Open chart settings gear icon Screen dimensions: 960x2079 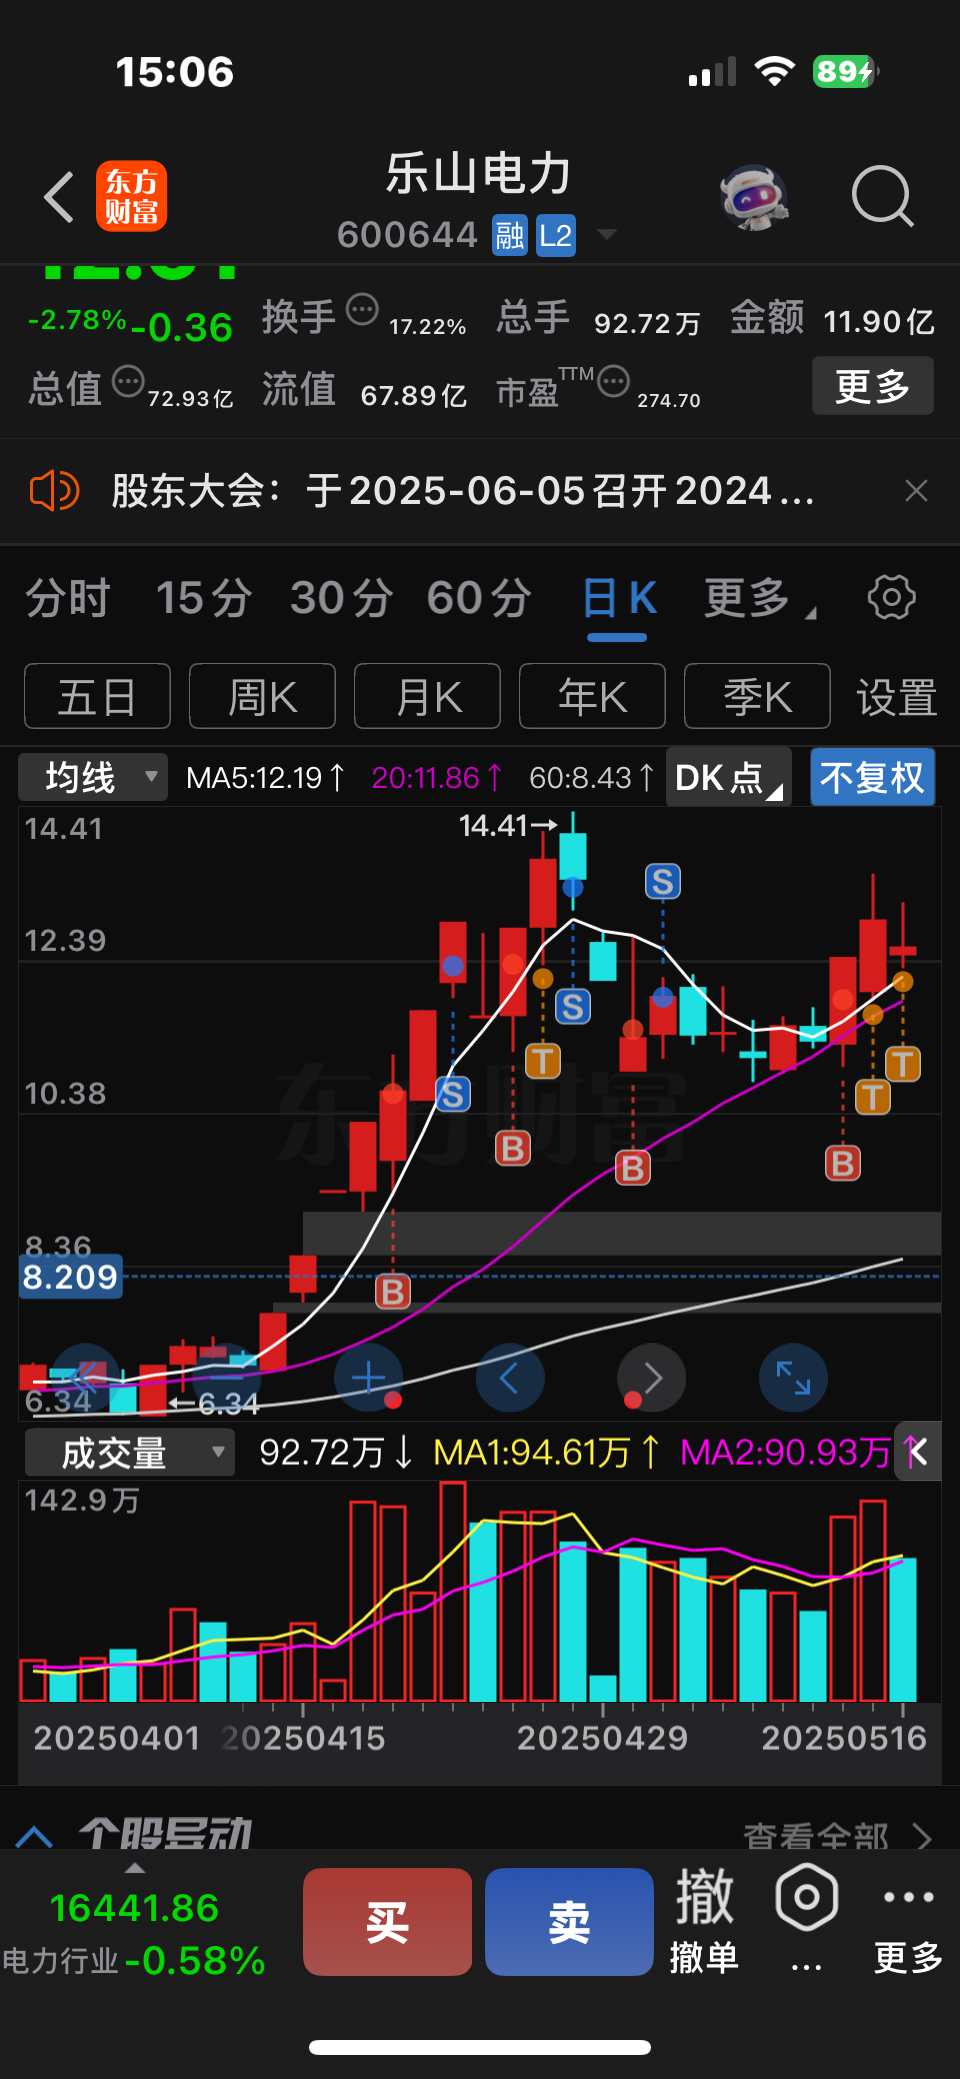(891, 597)
